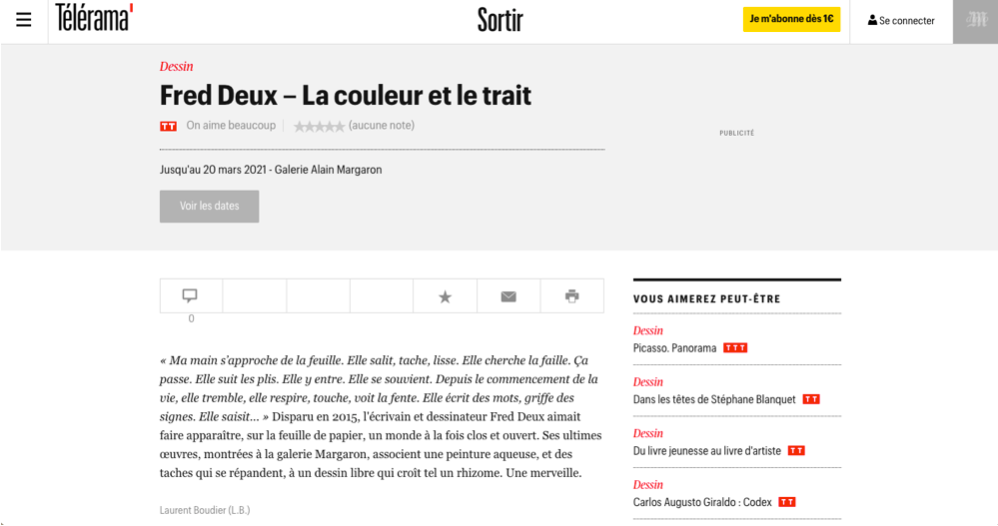Click the TT badge beside Giraldo : Codex
This screenshot has height=526, width=998.
[787, 502]
